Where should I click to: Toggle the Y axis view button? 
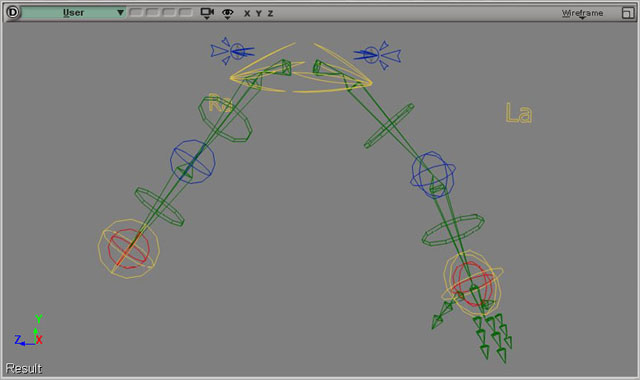258,13
